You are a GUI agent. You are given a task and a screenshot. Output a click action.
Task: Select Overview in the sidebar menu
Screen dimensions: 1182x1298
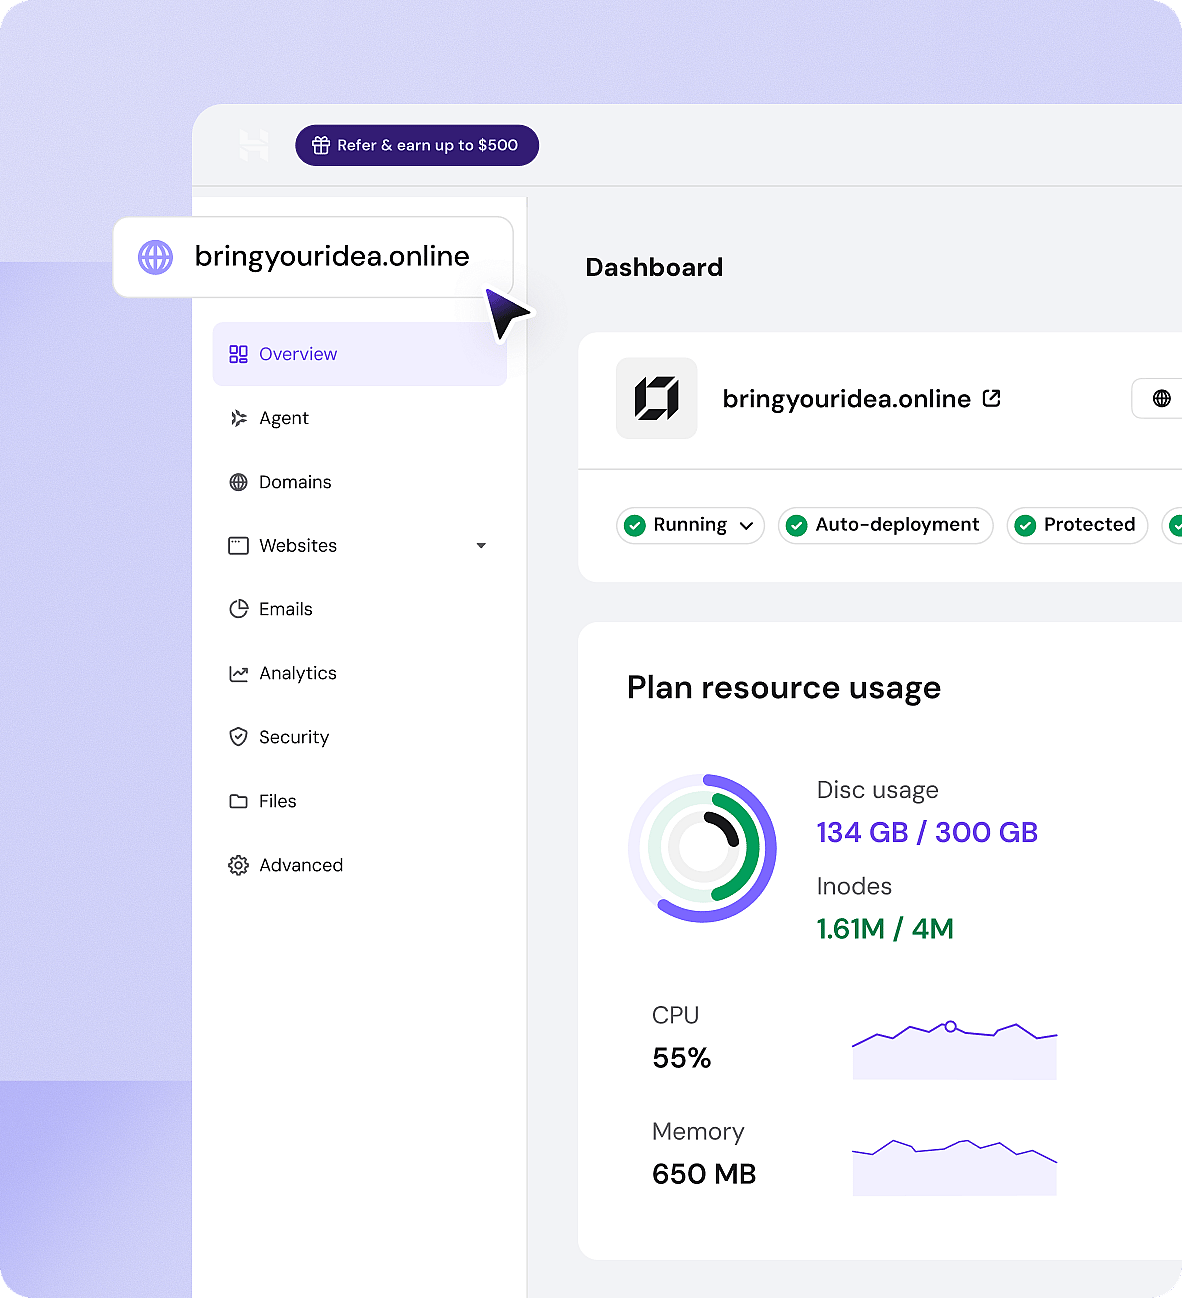(360, 354)
